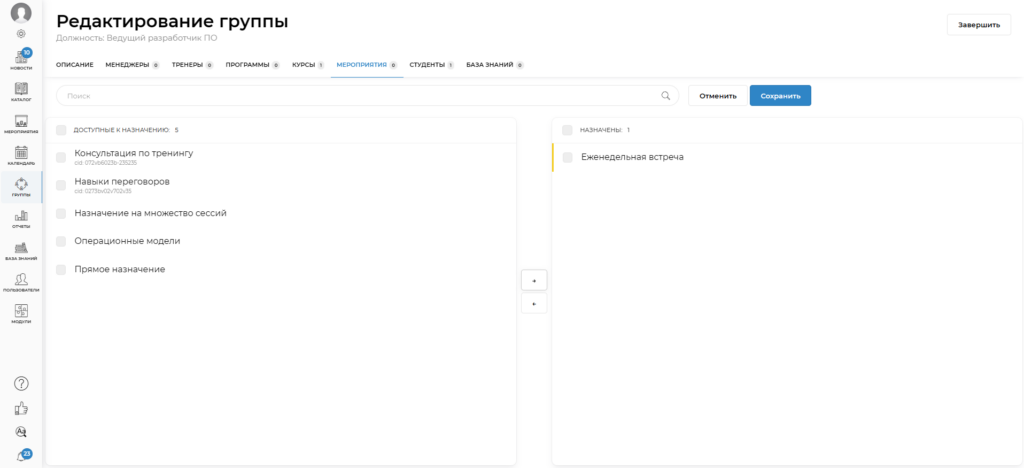This screenshot has width=1024, height=468.
Task: Click the Должность: Ведущий разработчик ПО subtitle
Action: pos(136,39)
